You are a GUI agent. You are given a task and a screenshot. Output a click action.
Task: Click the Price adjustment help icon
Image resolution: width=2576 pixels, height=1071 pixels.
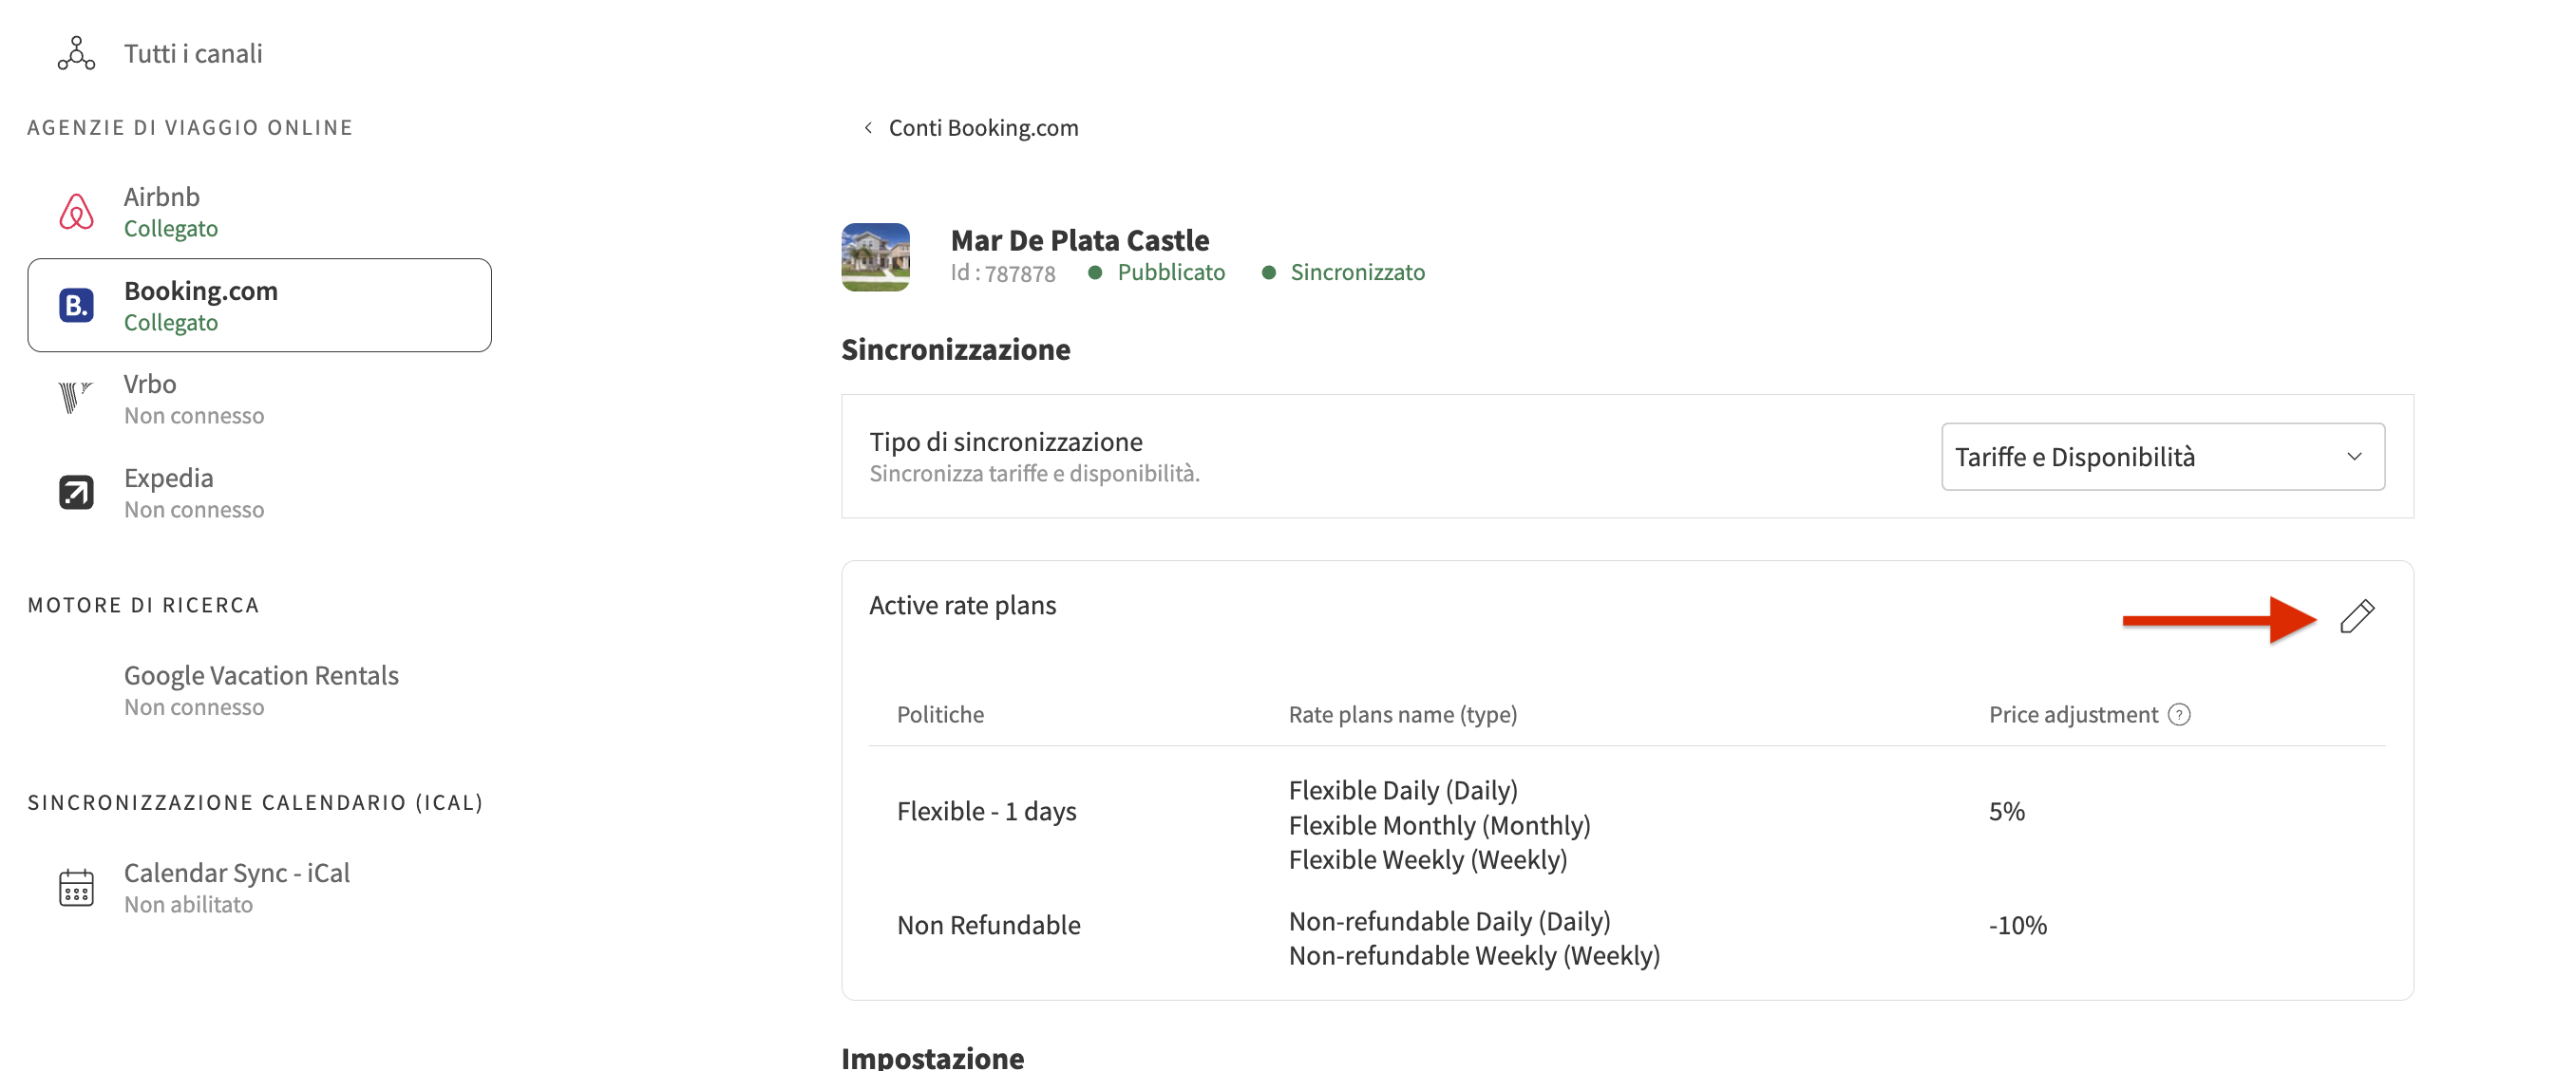click(2179, 714)
